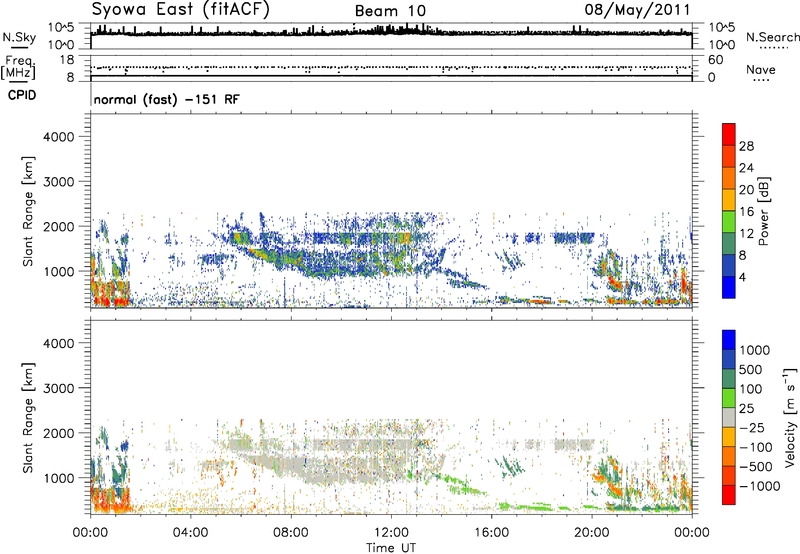Click the right '10^0' noise axis label
Image resolution: width=800 pixels, height=554 pixels.
point(721,45)
